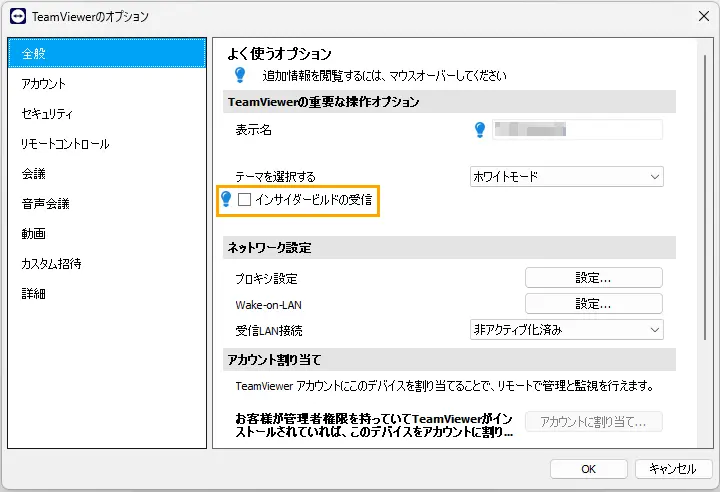The image size is (720, 492).
Task: Click the キャンセル button
Action: tap(673, 469)
